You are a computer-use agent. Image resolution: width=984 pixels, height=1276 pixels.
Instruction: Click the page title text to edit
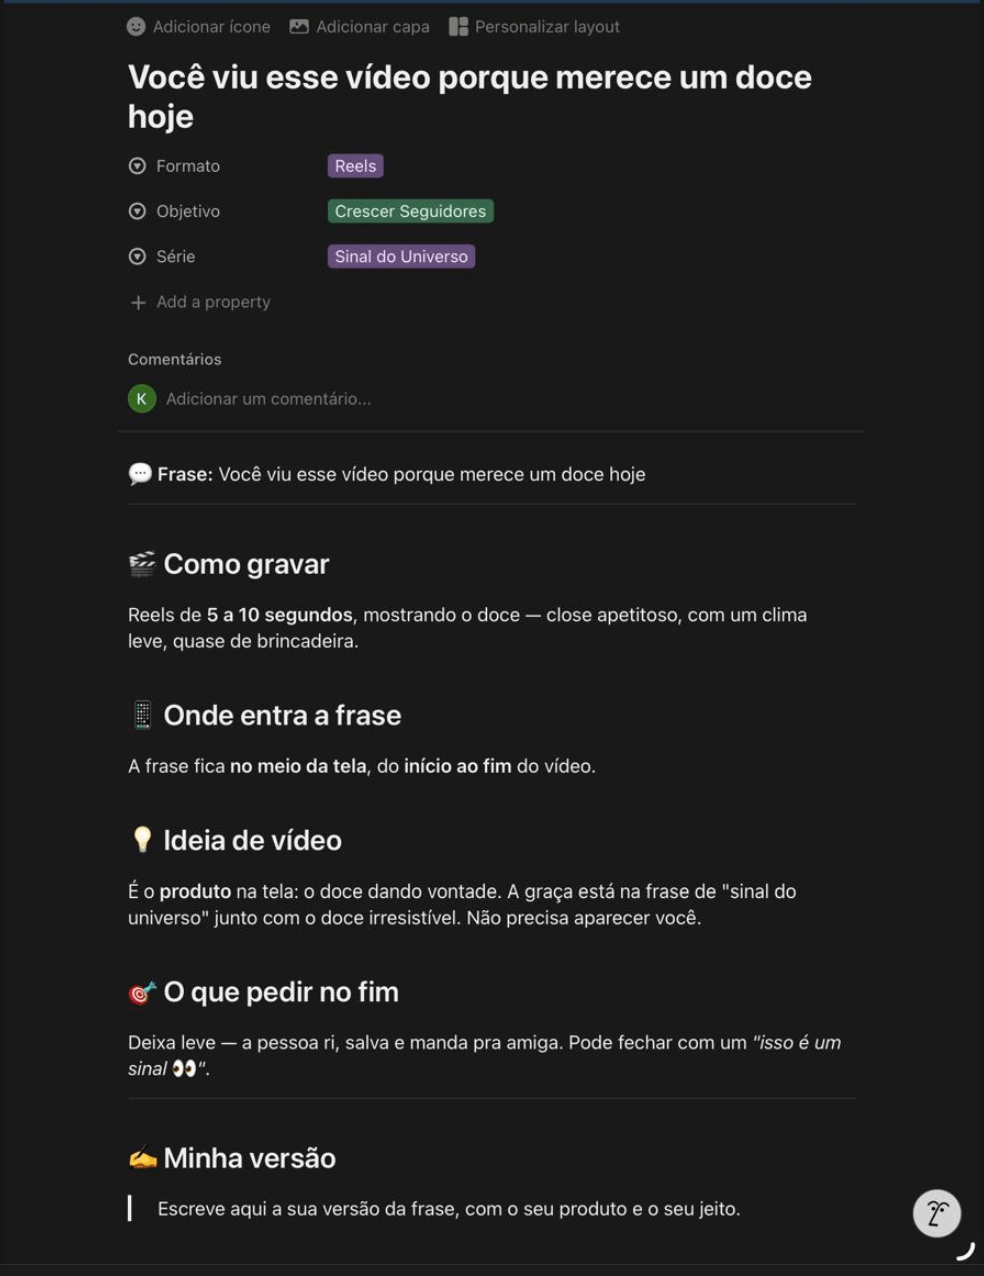pos(470,97)
